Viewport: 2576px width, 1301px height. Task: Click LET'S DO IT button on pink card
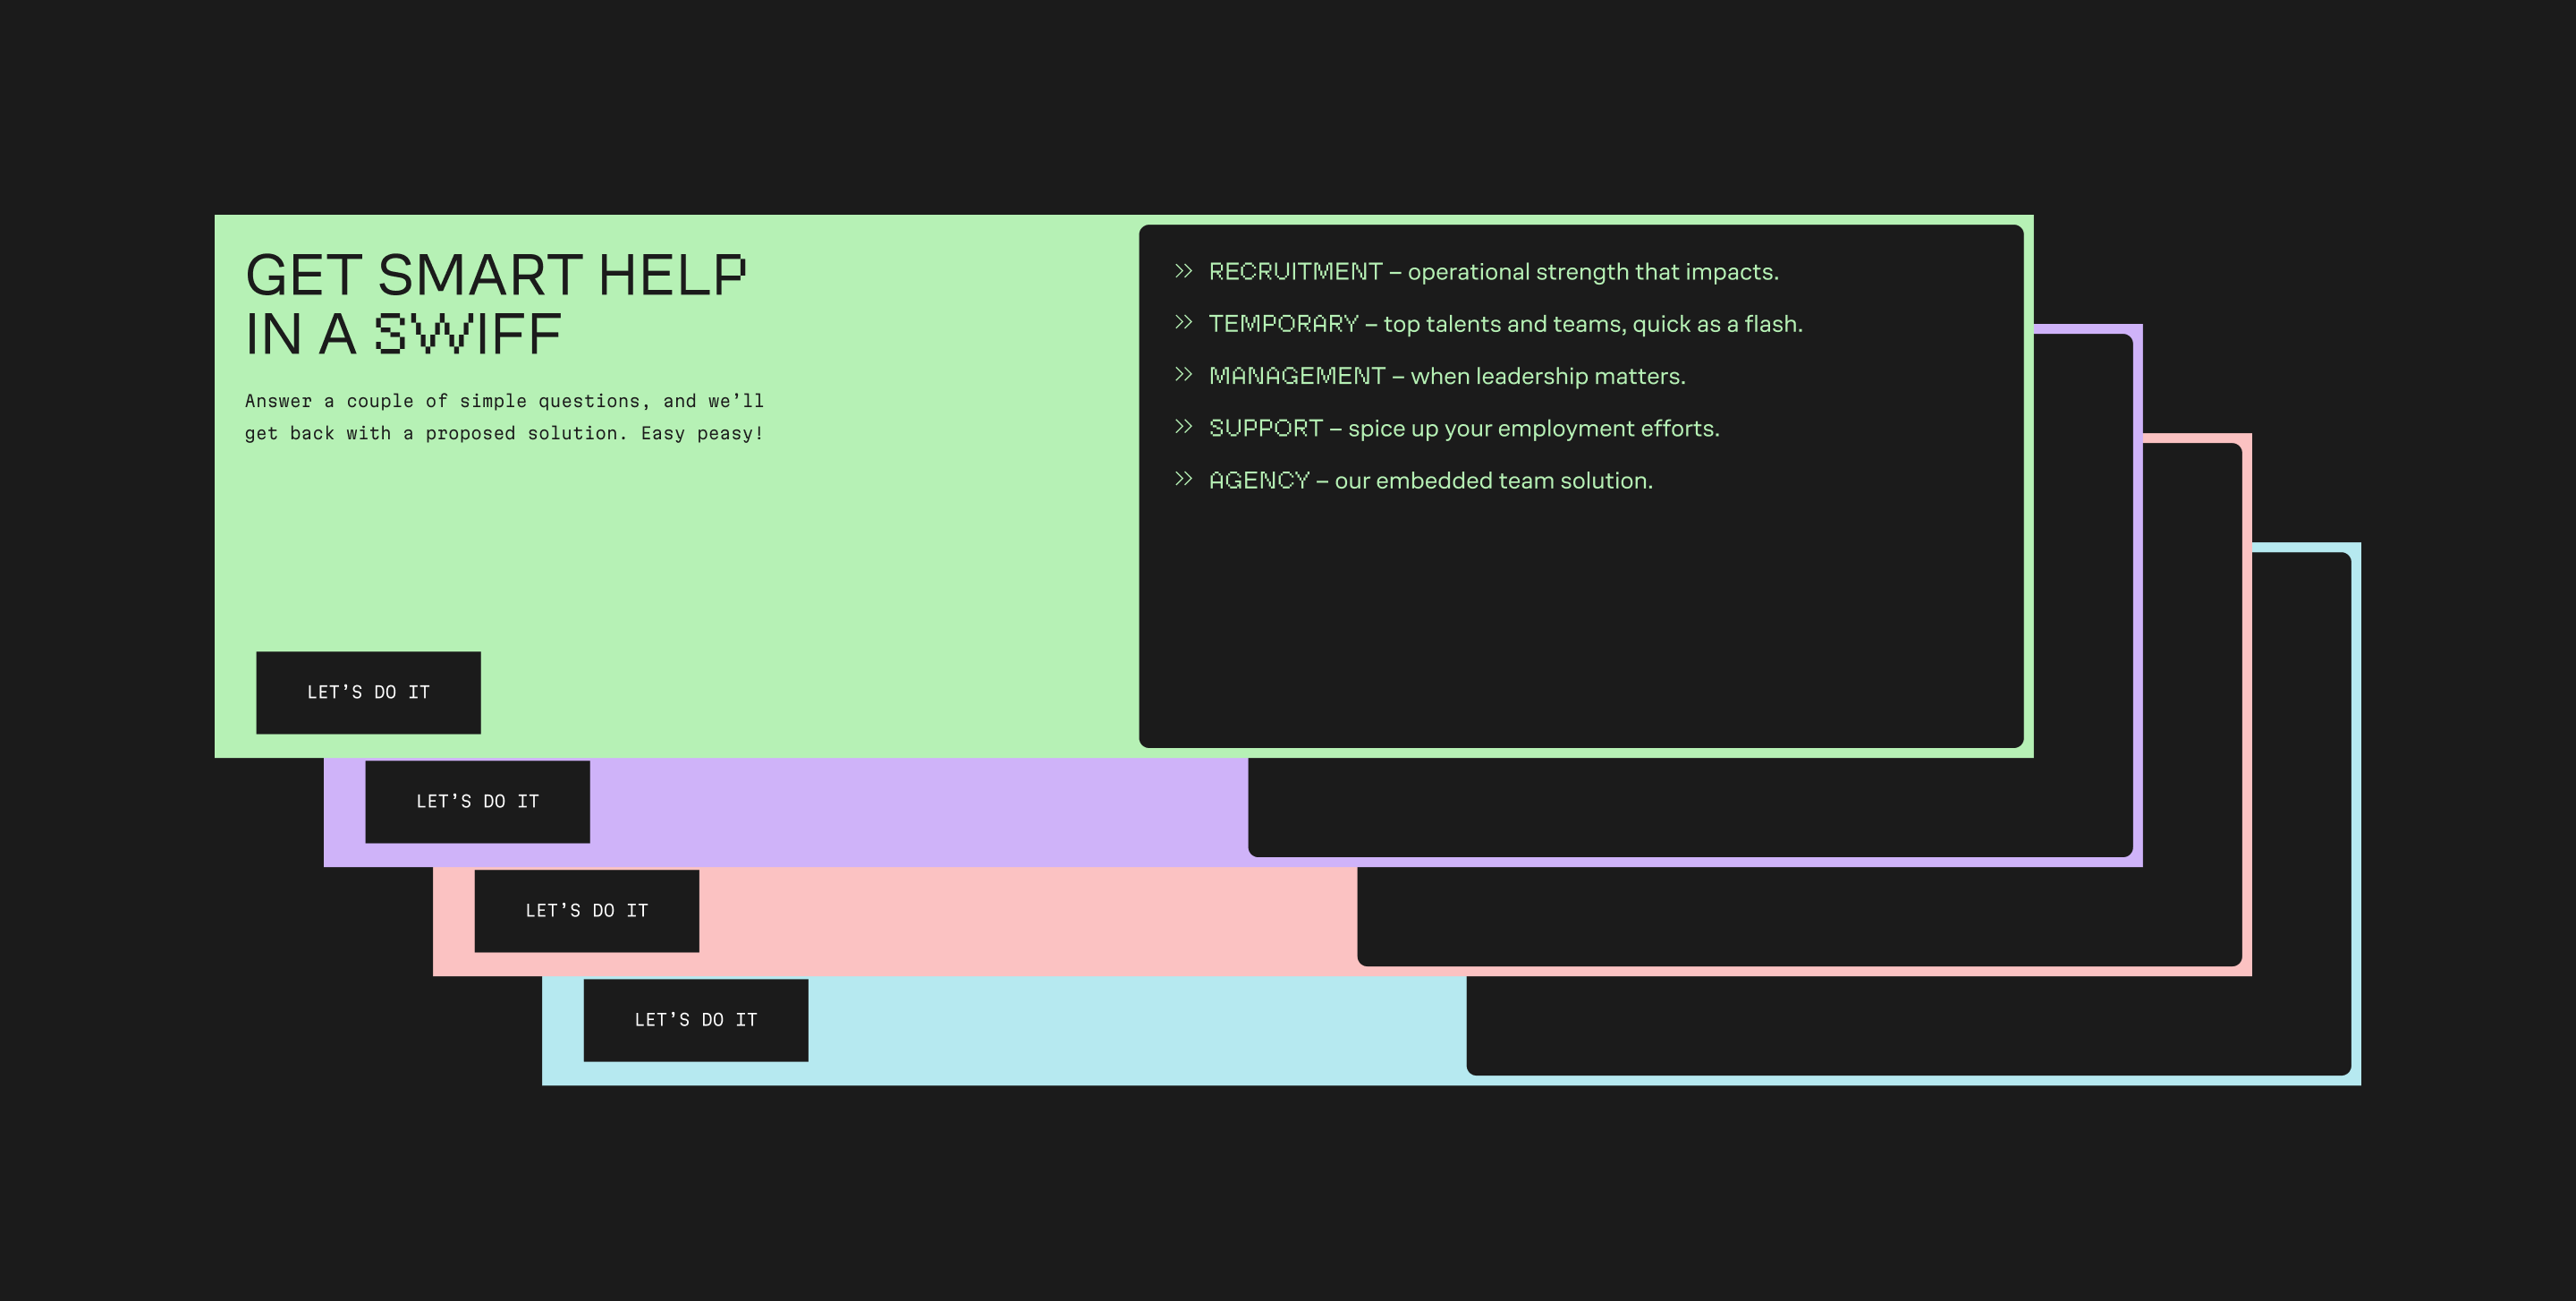pos(586,910)
